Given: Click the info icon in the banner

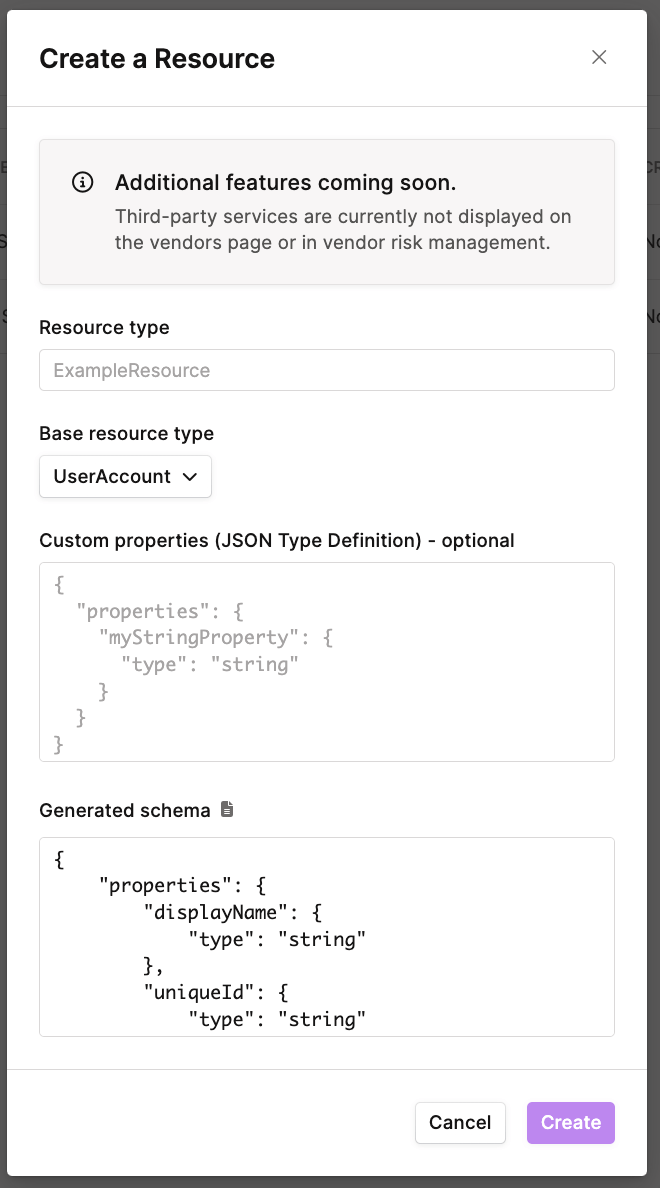Looking at the screenshot, I should 83,183.
